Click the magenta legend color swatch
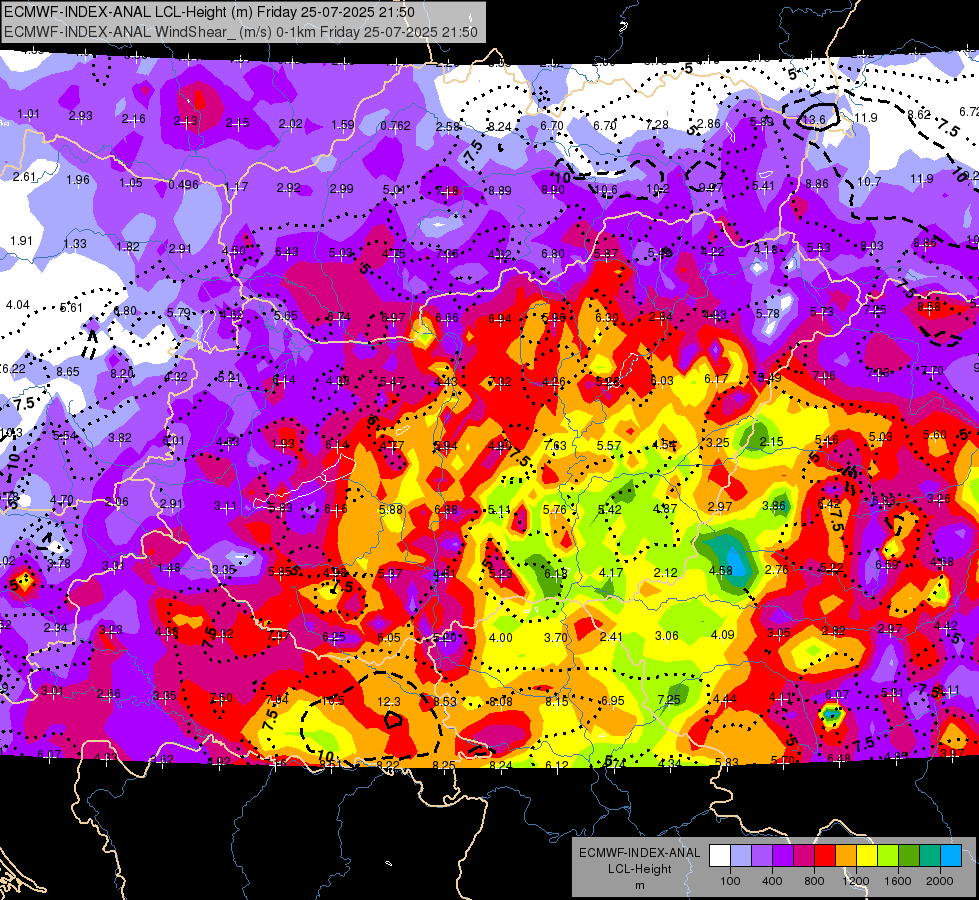 [804, 856]
